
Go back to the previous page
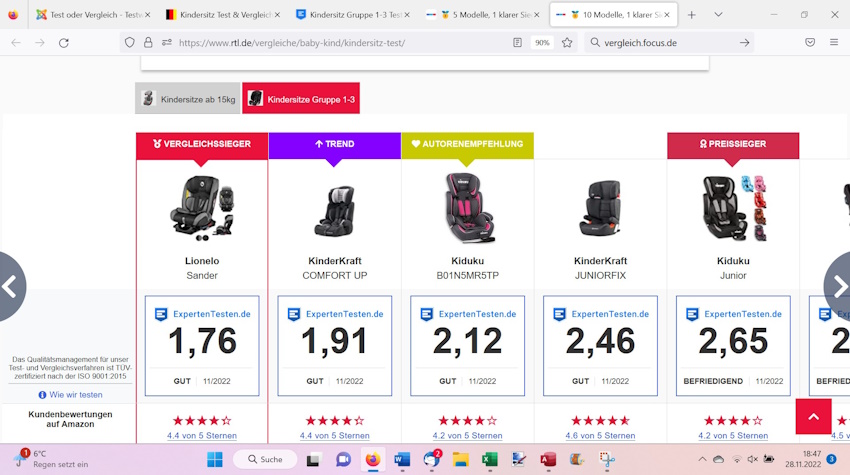pos(16,43)
